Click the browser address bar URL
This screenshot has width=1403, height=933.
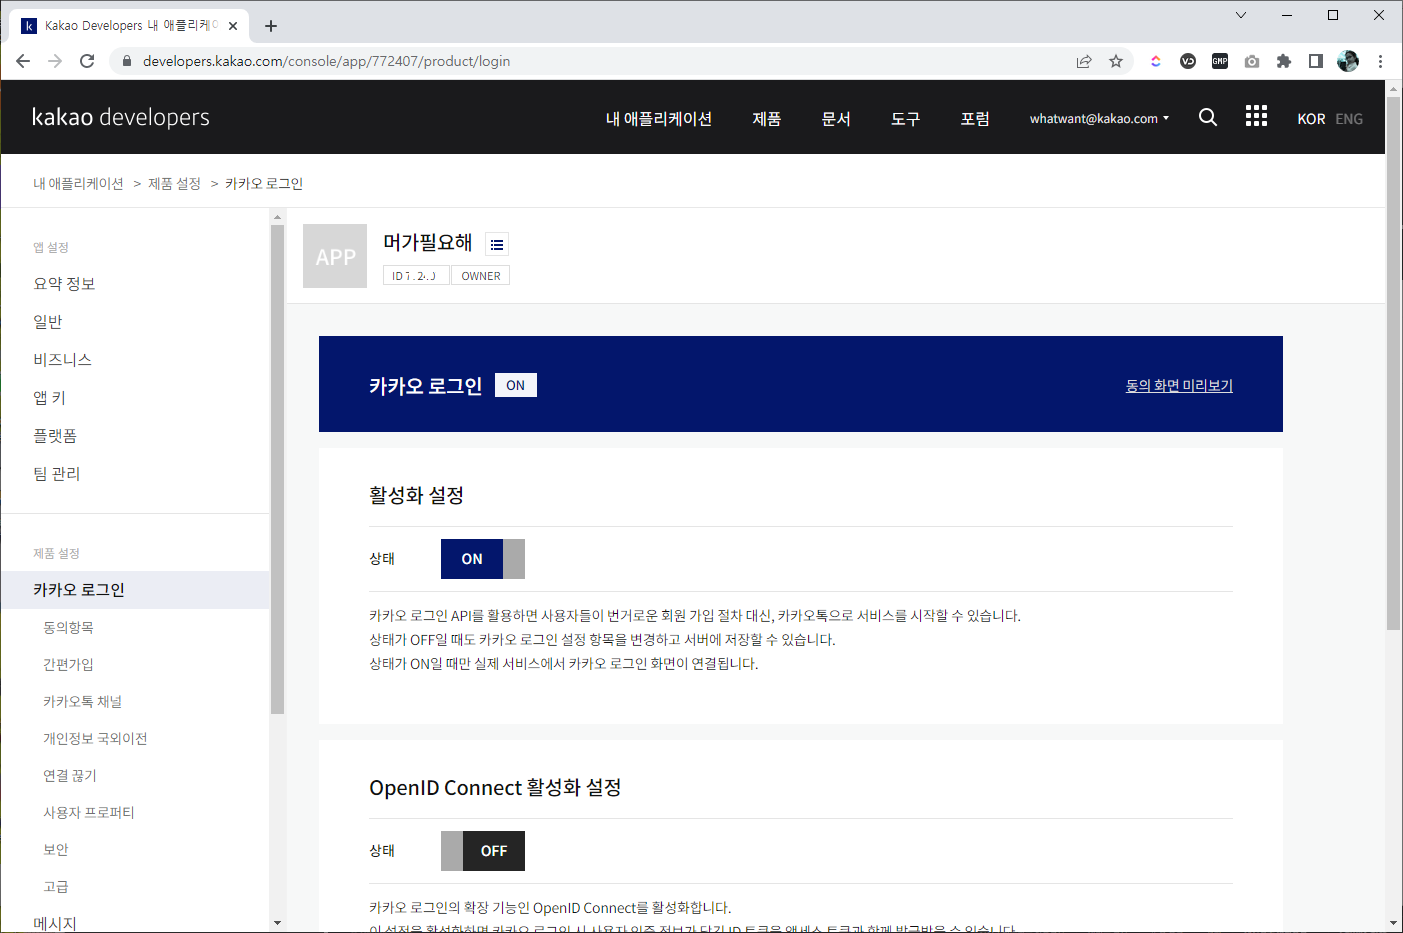click(x=326, y=61)
